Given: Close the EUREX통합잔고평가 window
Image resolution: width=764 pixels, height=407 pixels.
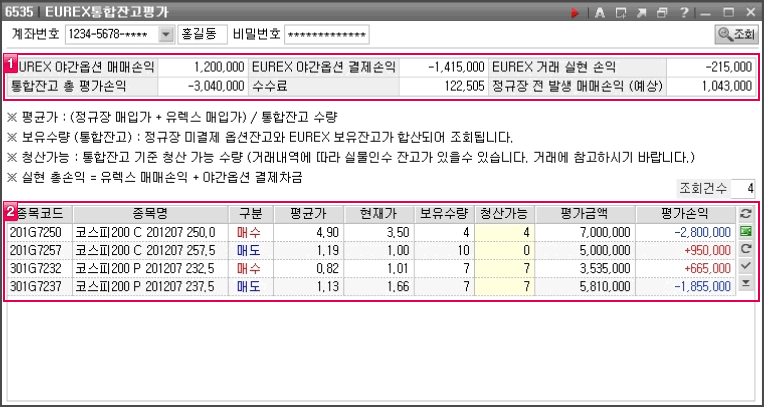Looking at the screenshot, I should pos(750,13).
